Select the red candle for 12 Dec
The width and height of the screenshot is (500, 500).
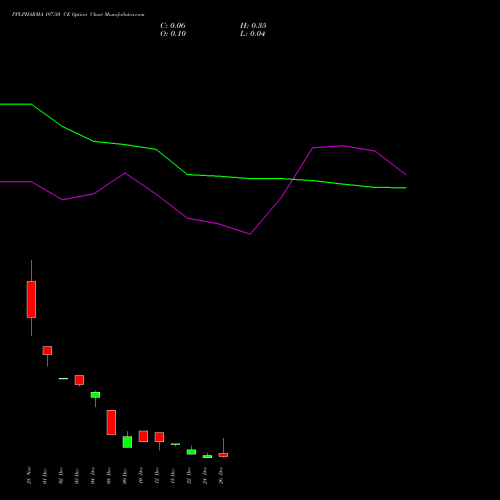click(159, 437)
